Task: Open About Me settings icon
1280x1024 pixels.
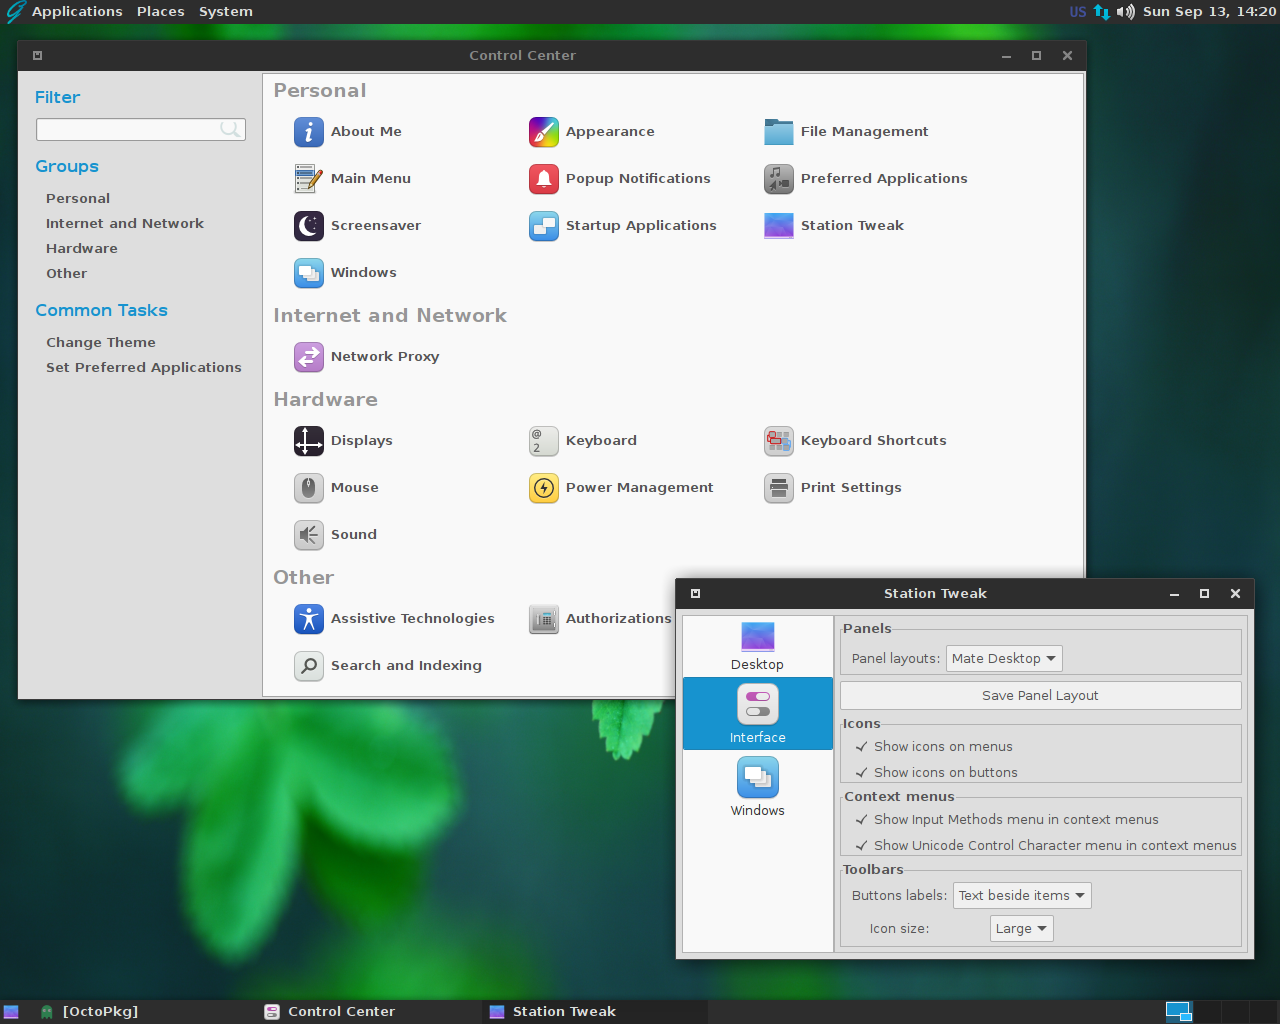Action: tap(309, 132)
